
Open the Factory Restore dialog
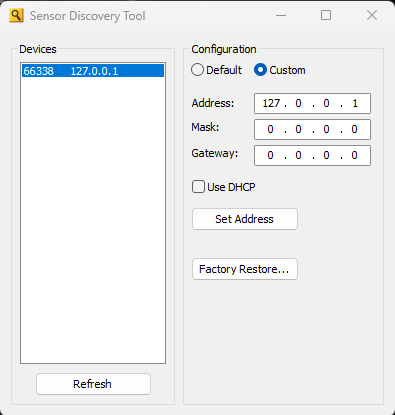click(245, 269)
